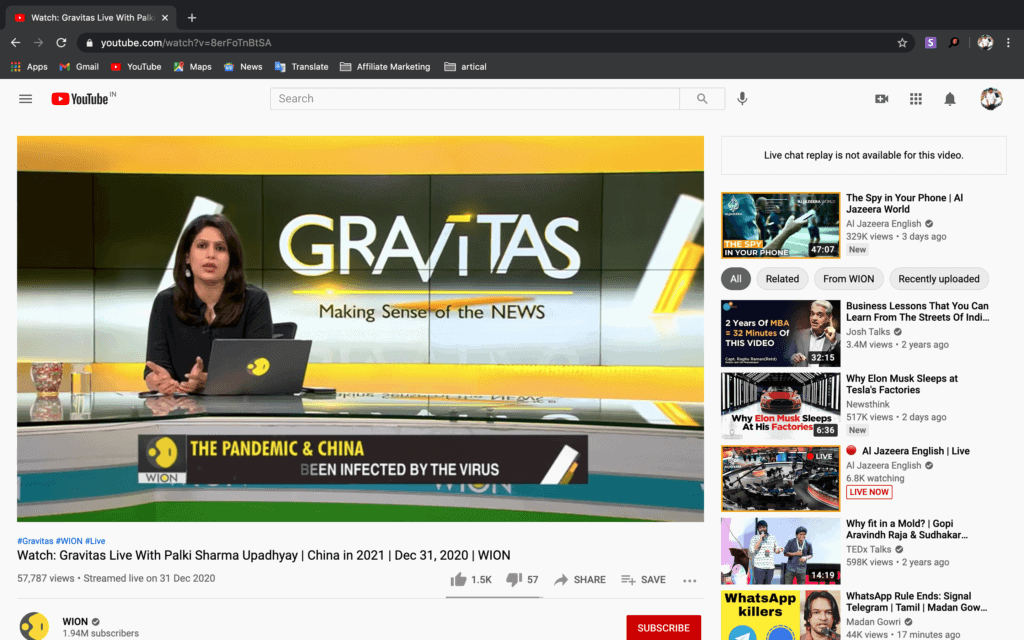
Task: Open title 'The Spy in Your Phone | Al Jazeera World'
Action: [x=904, y=204]
